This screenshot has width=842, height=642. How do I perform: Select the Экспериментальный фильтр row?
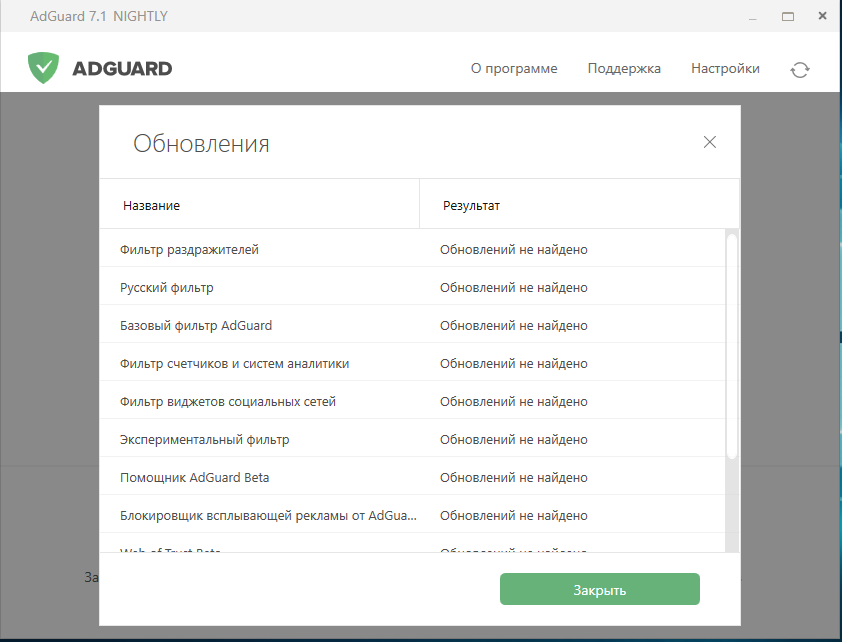point(412,439)
